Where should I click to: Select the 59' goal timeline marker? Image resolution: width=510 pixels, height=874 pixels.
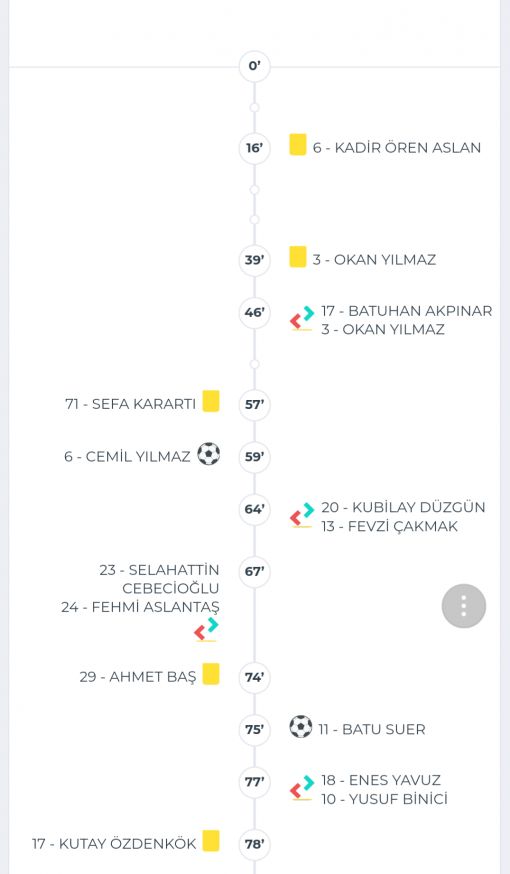255,457
